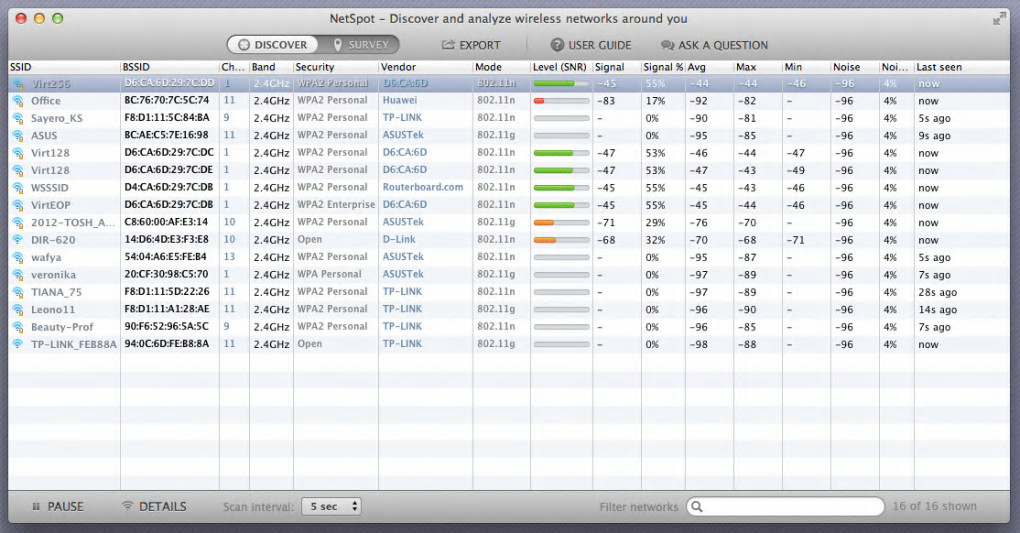Click the Wi-Fi icon next to 2012-TOSH_A

point(18,223)
